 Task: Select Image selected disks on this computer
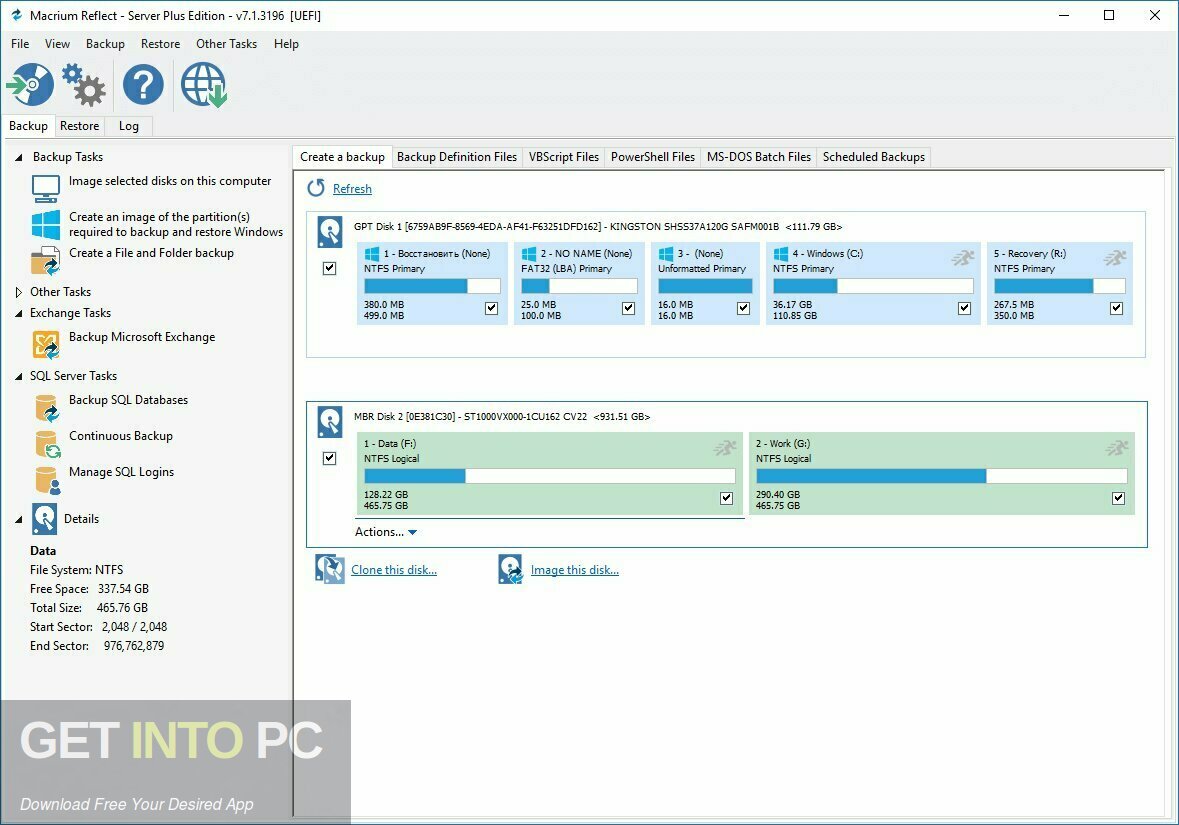click(x=170, y=181)
